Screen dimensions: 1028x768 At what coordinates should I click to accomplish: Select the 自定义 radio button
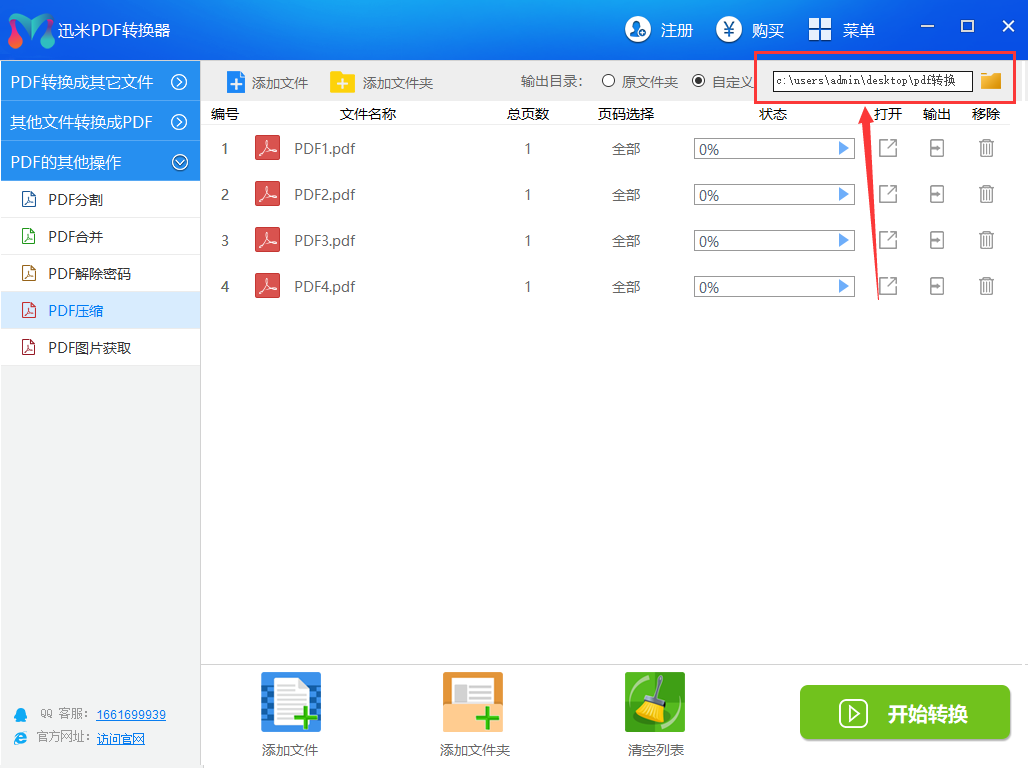pos(698,81)
